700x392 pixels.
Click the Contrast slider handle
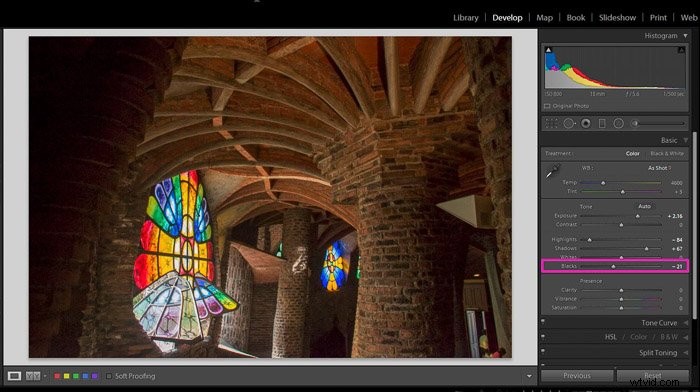click(x=621, y=225)
